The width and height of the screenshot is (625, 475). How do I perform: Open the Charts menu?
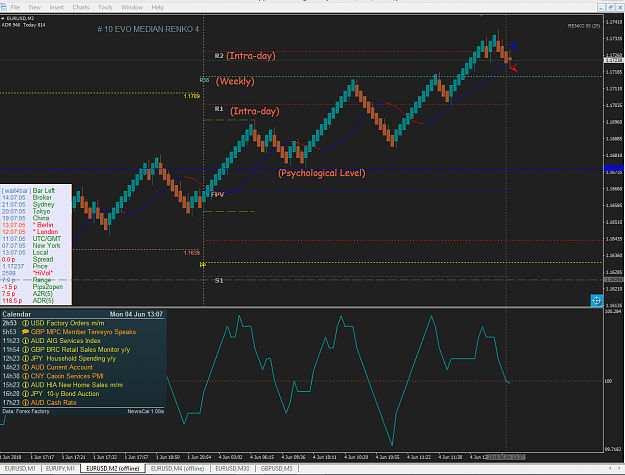click(81, 7)
